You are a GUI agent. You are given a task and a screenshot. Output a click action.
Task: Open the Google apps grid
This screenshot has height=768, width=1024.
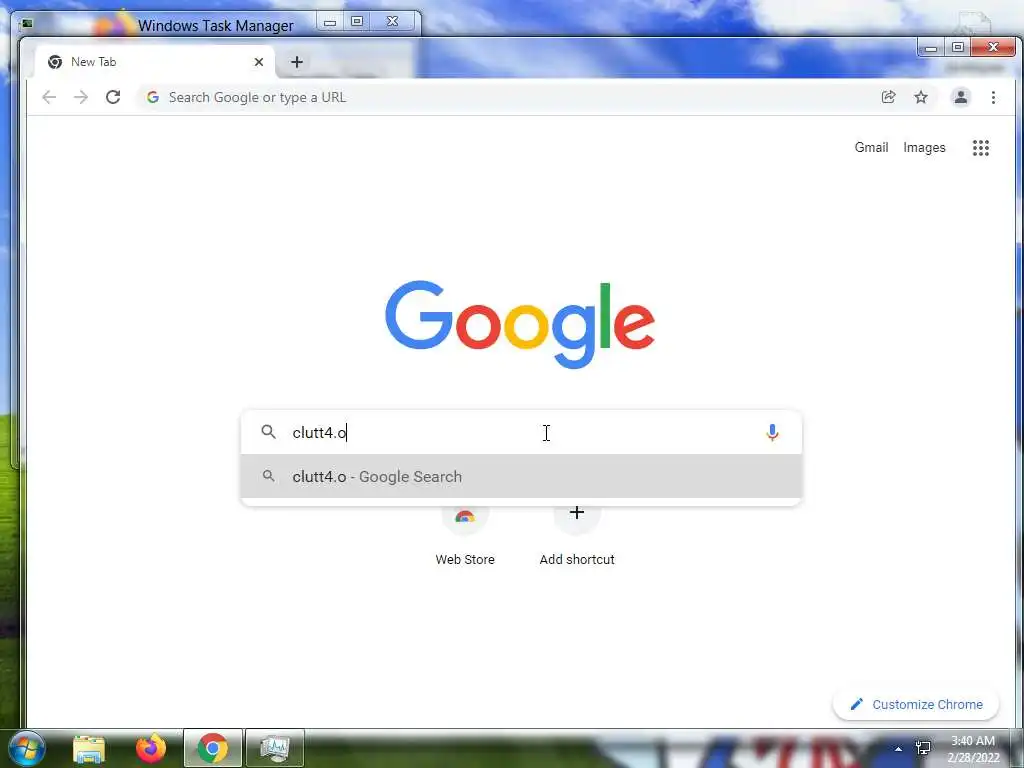[x=980, y=148]
